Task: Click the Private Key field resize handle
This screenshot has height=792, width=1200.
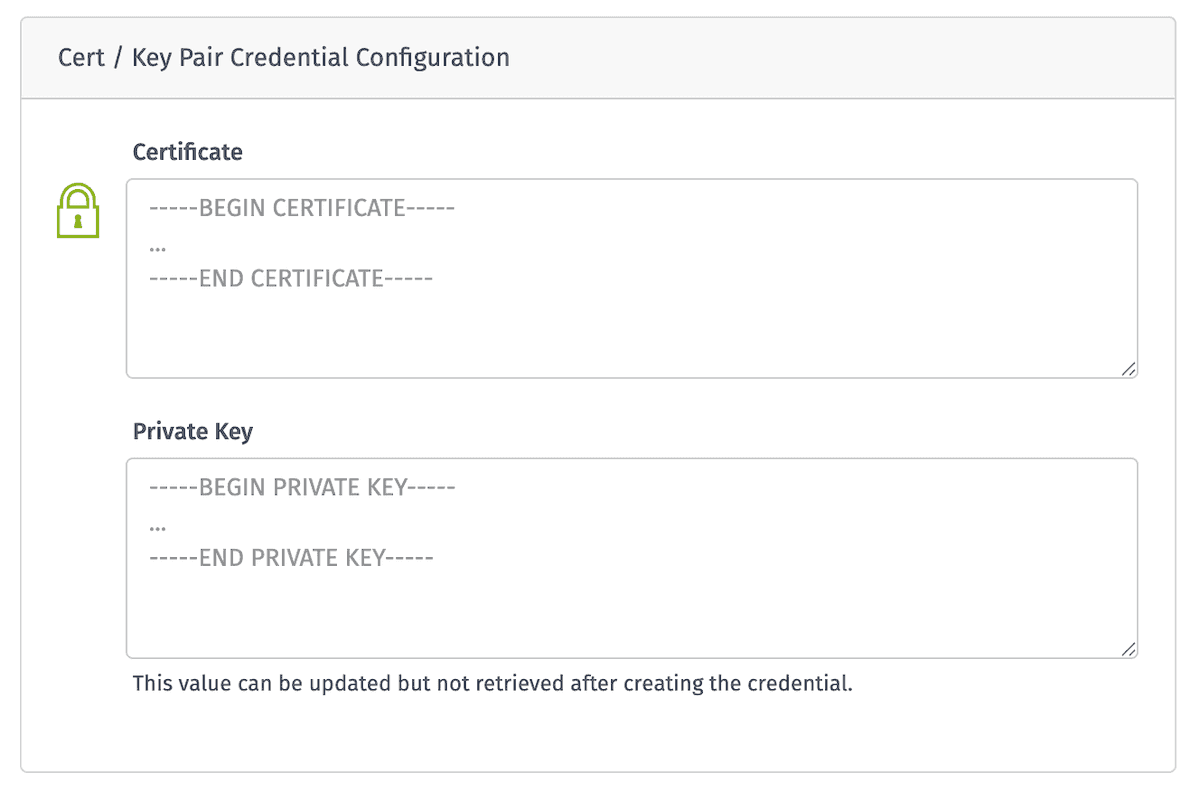Action: 1130,648
